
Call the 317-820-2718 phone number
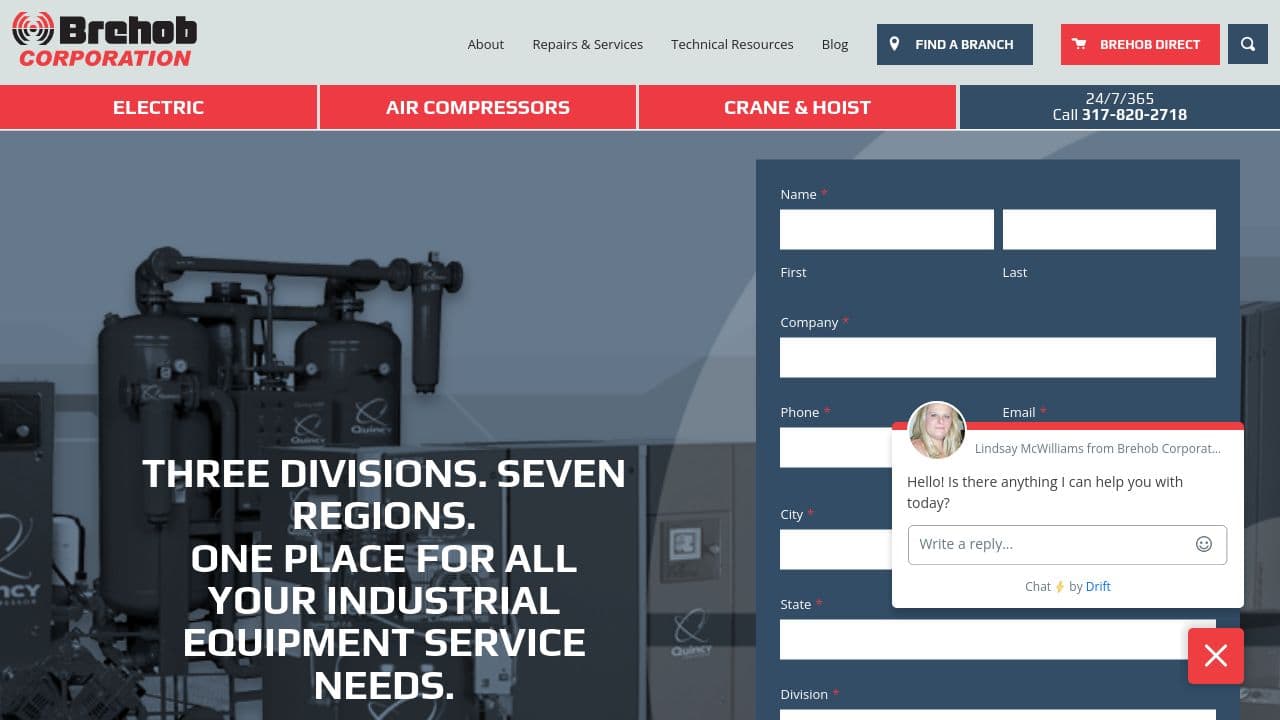coord(1134,115)
